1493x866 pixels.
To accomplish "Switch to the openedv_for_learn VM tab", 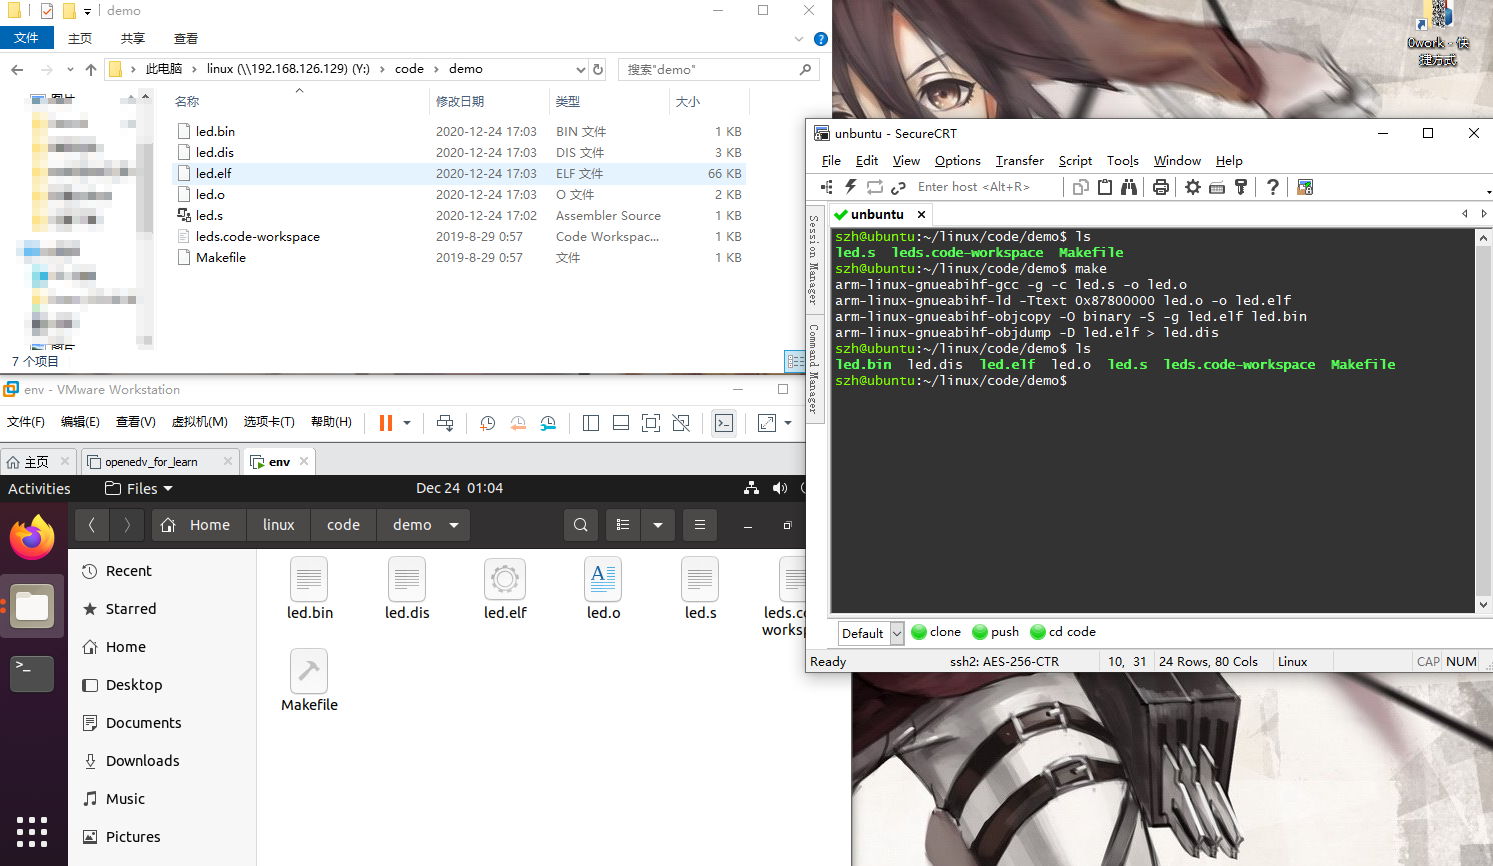I will click(x=152, y=462).
